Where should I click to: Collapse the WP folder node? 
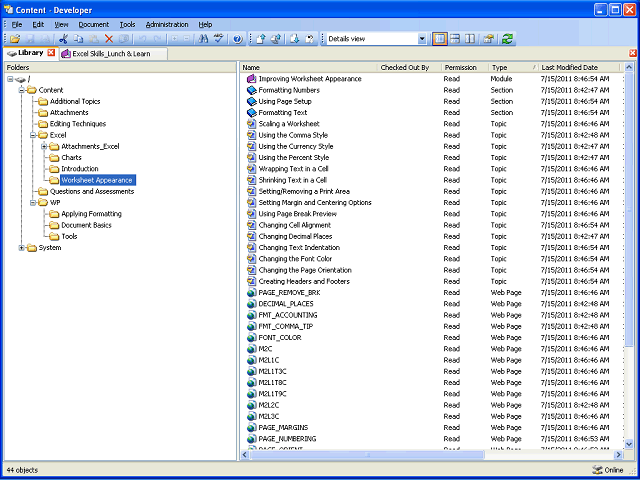[x=33, y=202]
